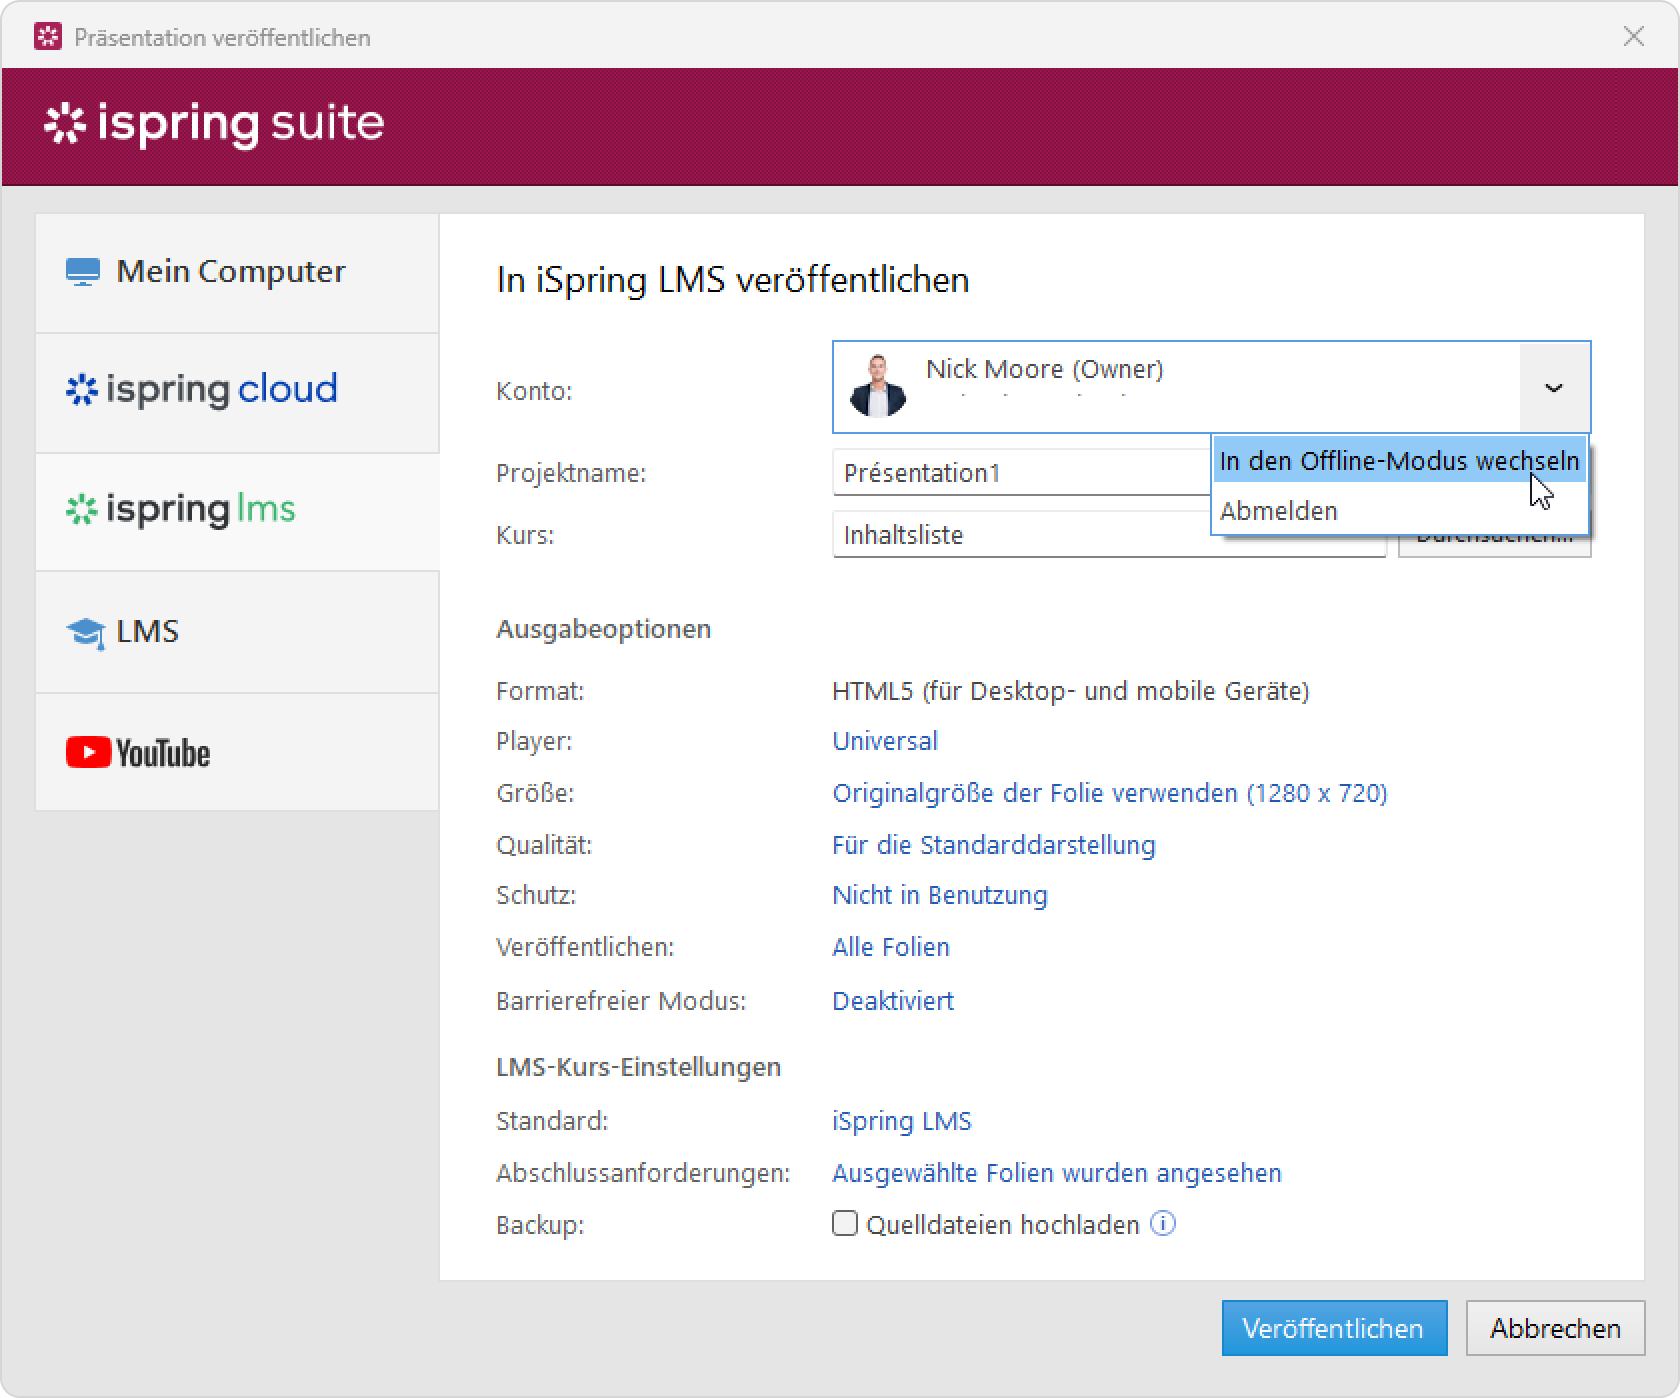
Task: Open the iSpring Cloud tab
Action: tap(237, 391)
